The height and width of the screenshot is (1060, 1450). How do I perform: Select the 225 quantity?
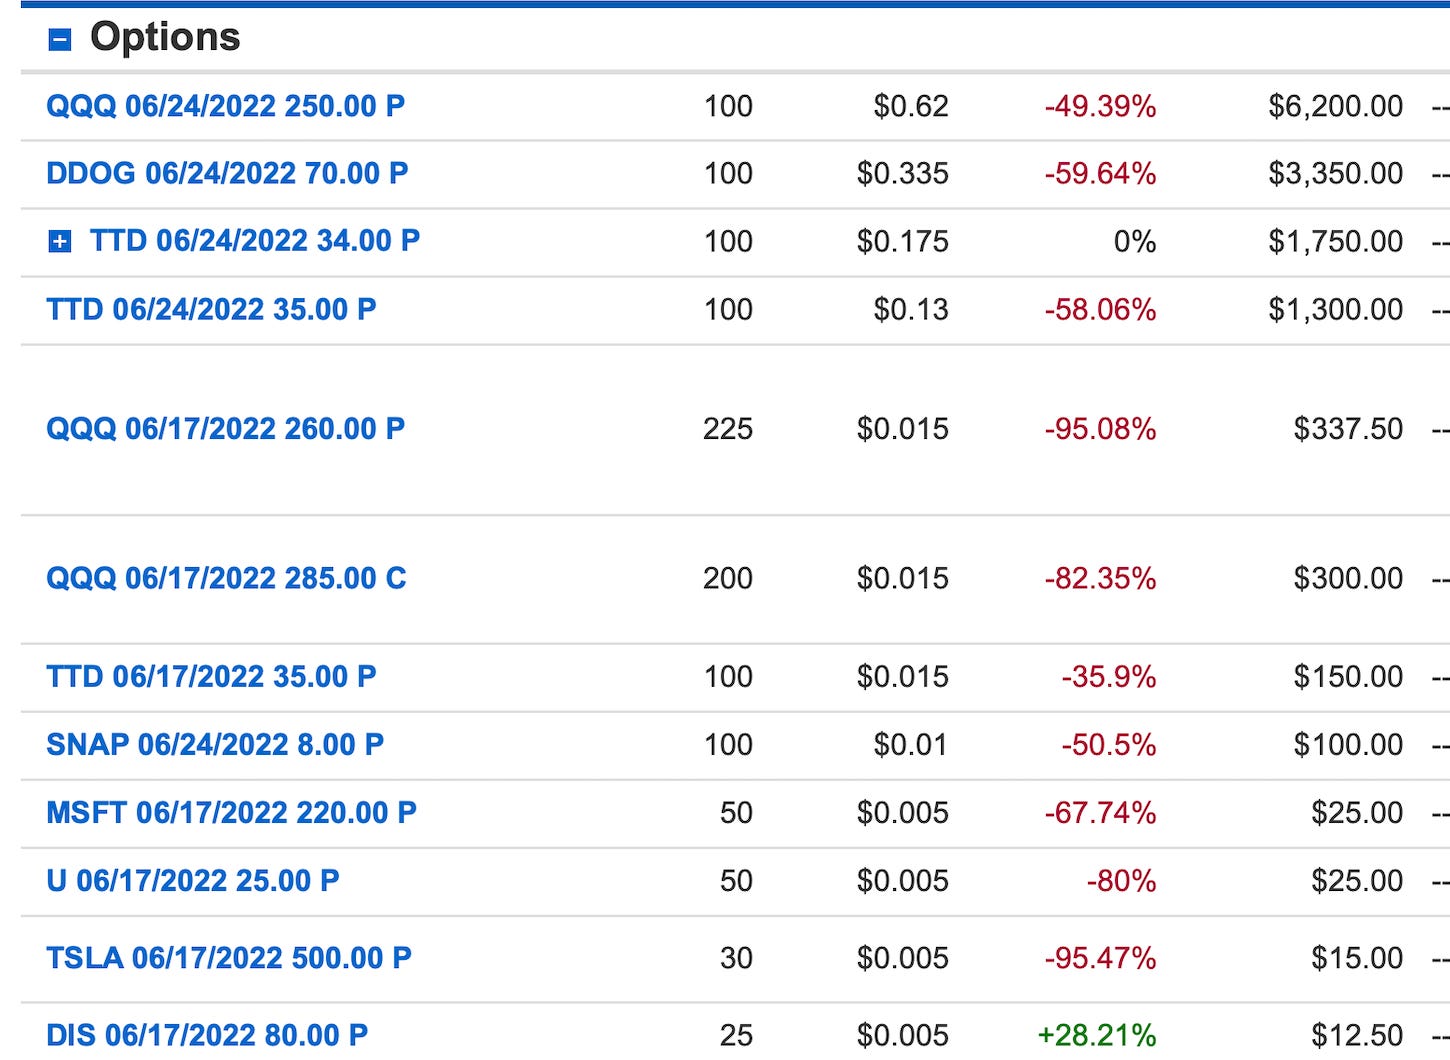click(728, 429)
